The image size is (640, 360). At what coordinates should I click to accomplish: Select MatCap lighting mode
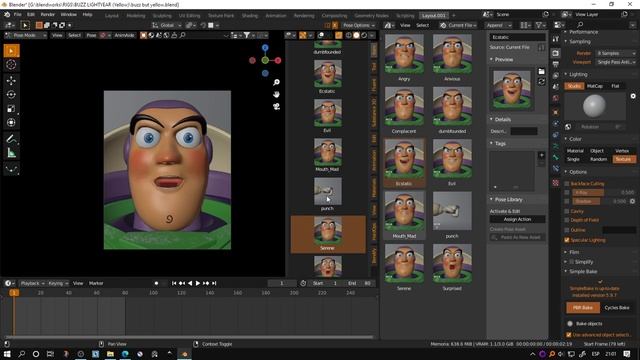[595, 86]
